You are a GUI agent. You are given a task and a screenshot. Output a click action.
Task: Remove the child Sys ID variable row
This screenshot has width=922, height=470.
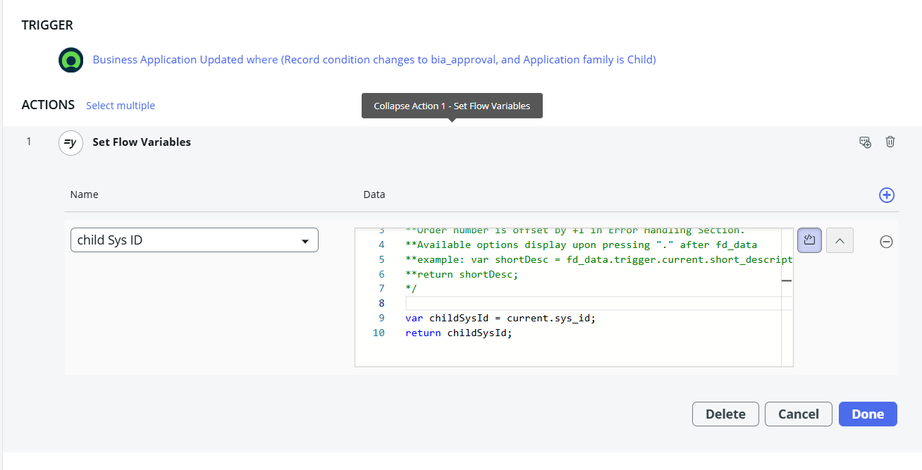[886, 241]
